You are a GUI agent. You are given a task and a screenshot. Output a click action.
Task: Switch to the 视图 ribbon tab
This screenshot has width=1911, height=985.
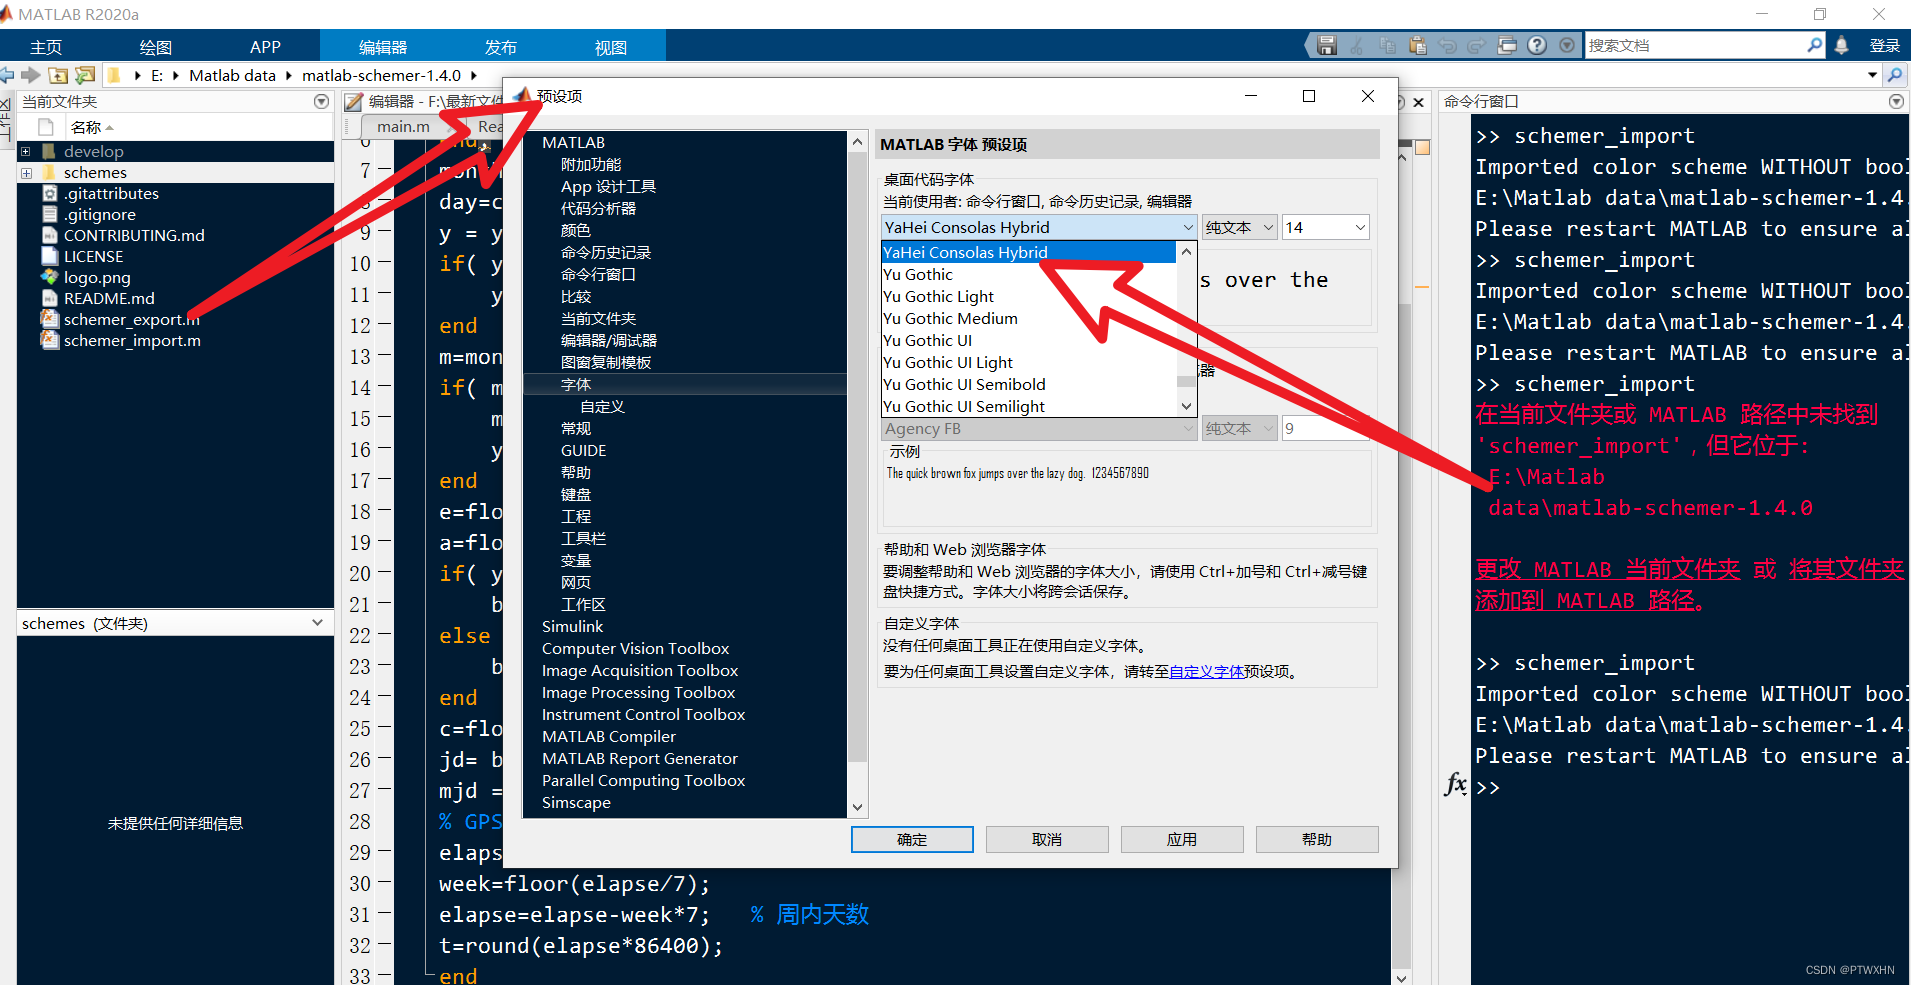(611, 47)
